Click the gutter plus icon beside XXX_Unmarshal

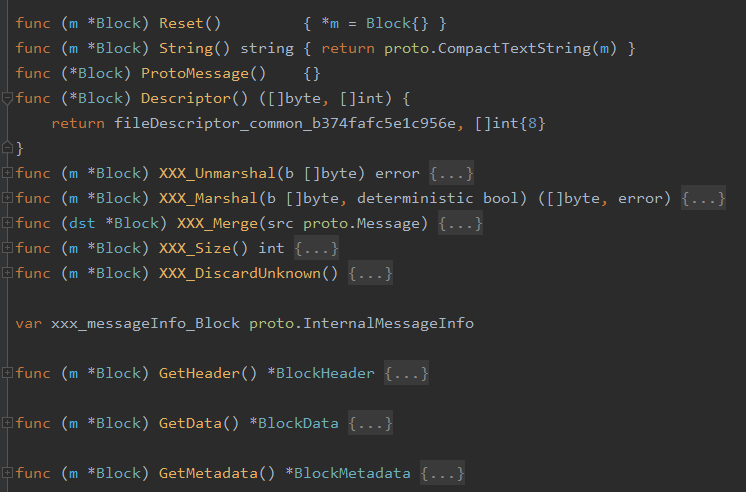[x=8, y=173]
